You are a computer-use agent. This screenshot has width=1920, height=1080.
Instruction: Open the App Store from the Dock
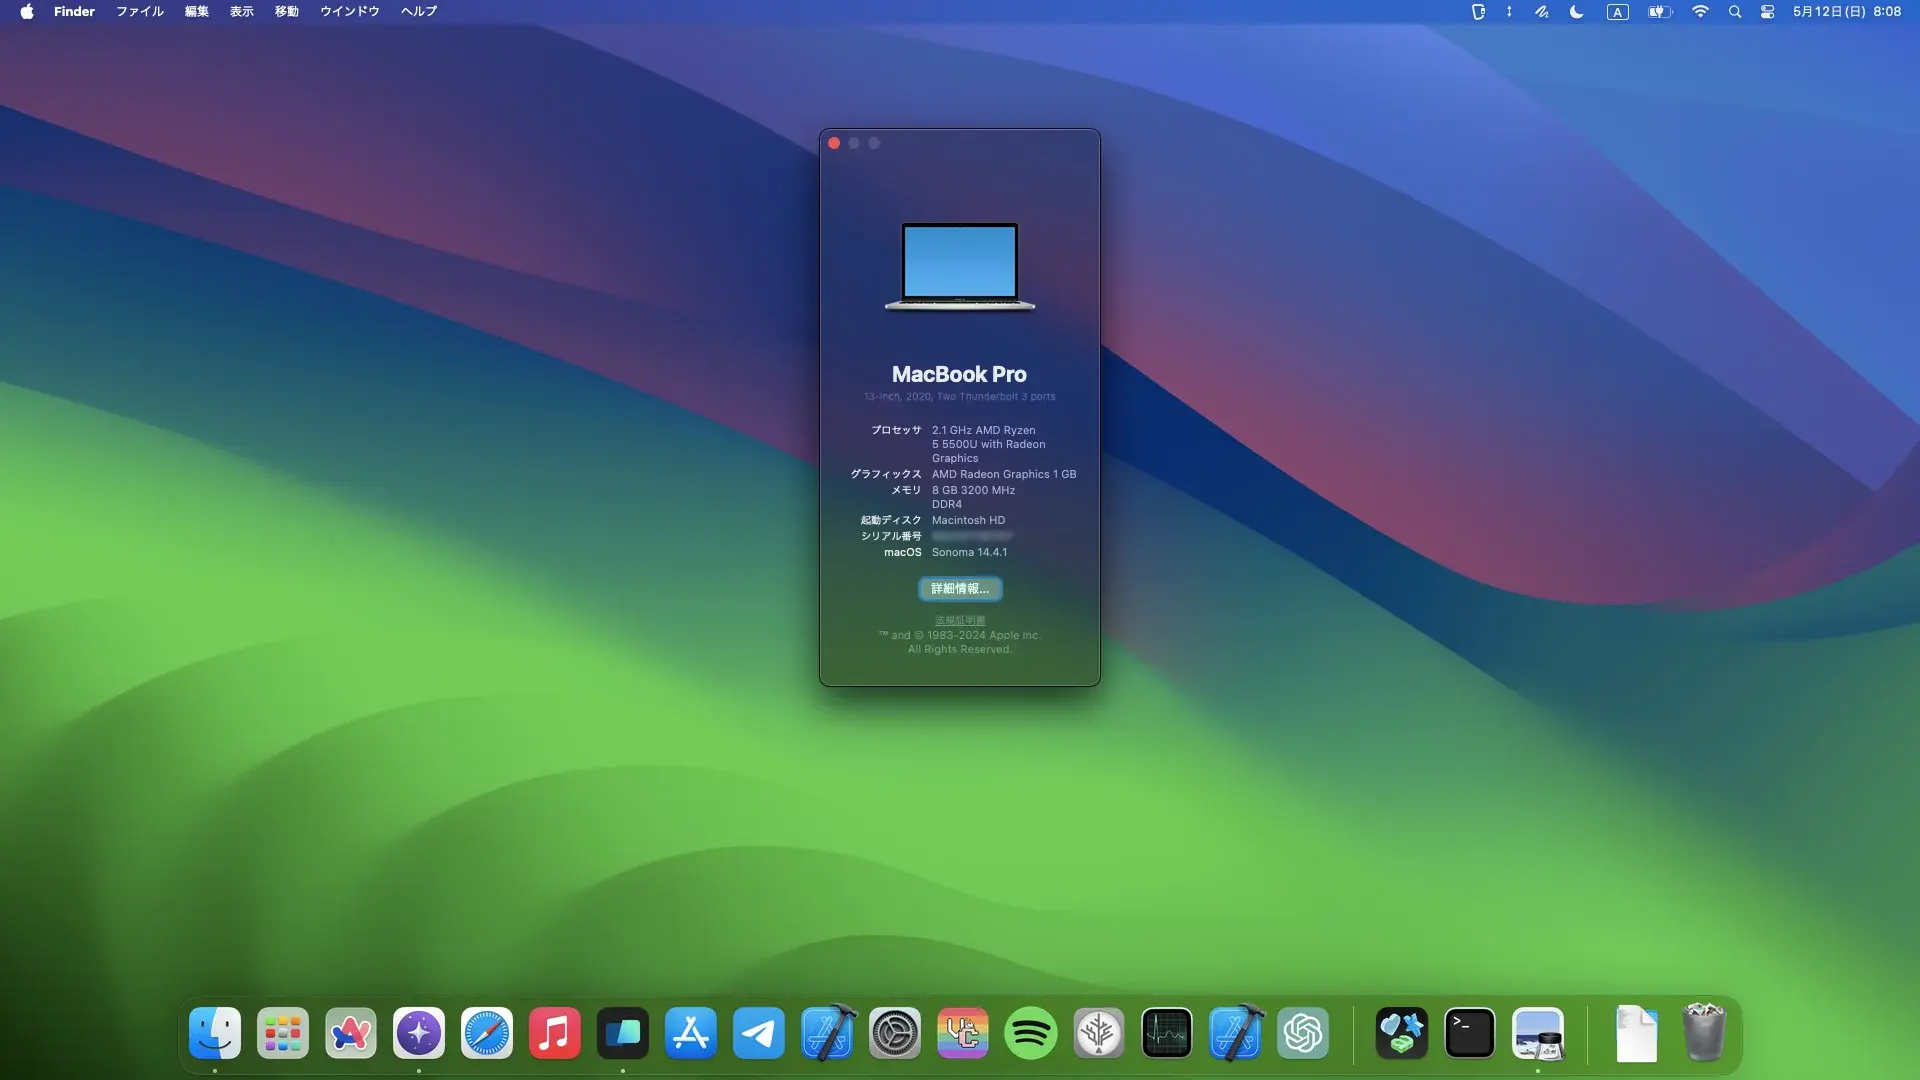[691, 1033]
